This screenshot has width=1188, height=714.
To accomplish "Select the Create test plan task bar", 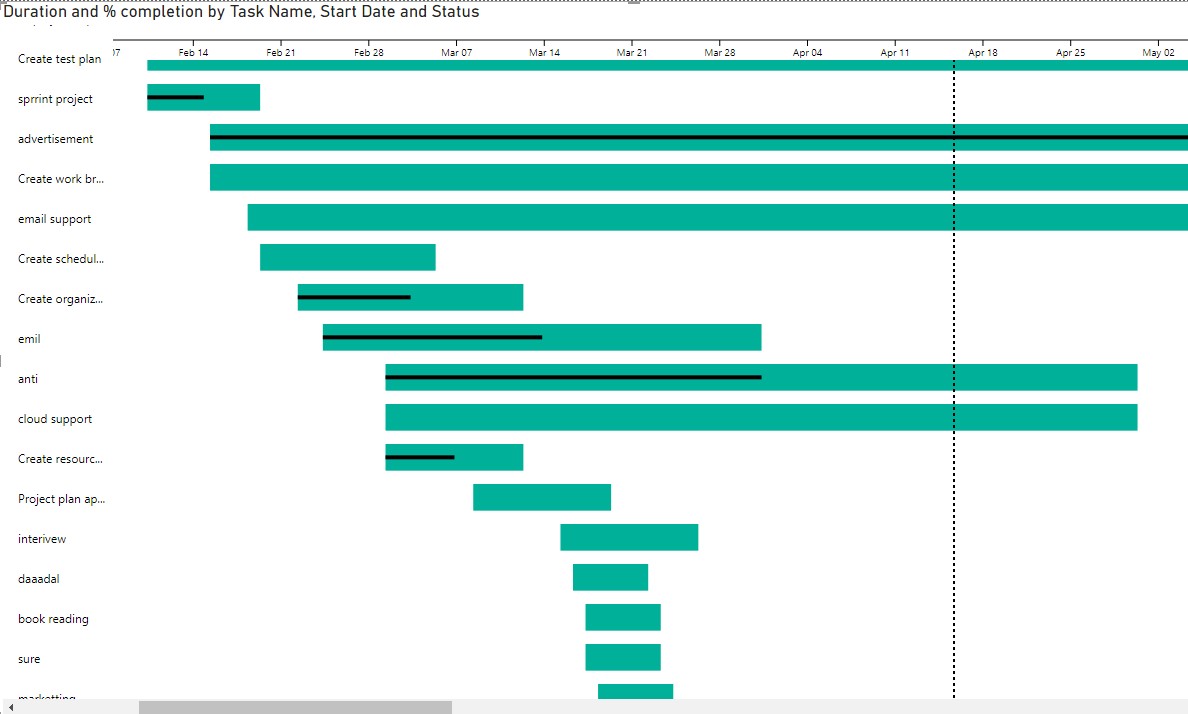I will 667,65.
